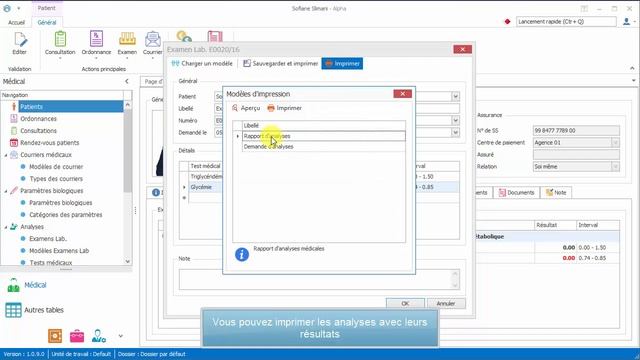The height and width of the screenshot is (360, 640).
Task: Click Charger un modèle in Examen Lab
Action: (202, 64)
